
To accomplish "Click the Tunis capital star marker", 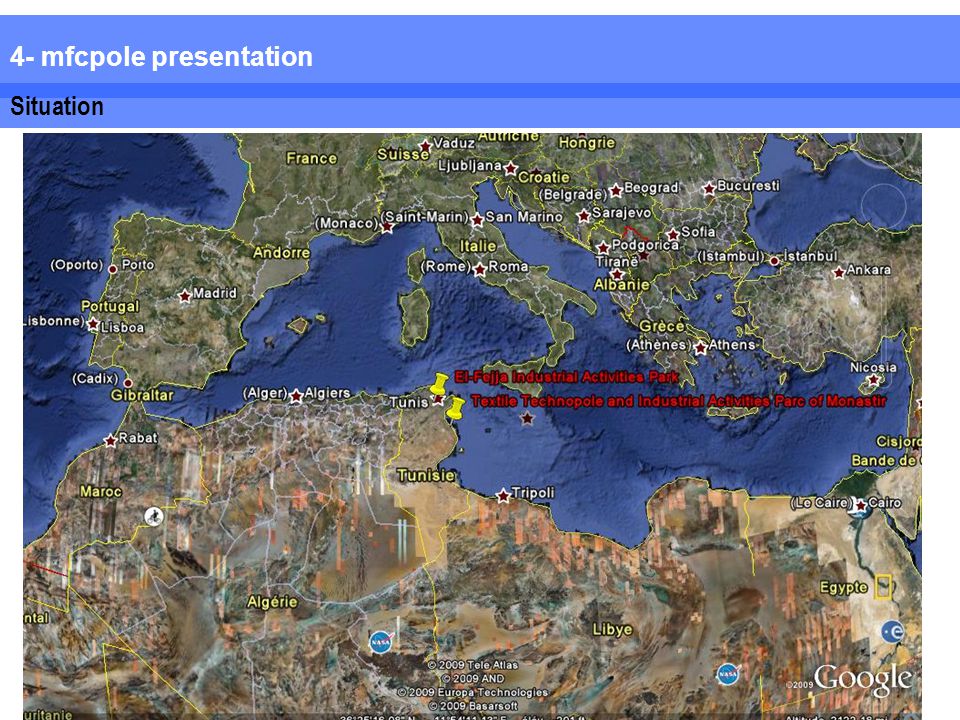I will click(x=438, y=400).
